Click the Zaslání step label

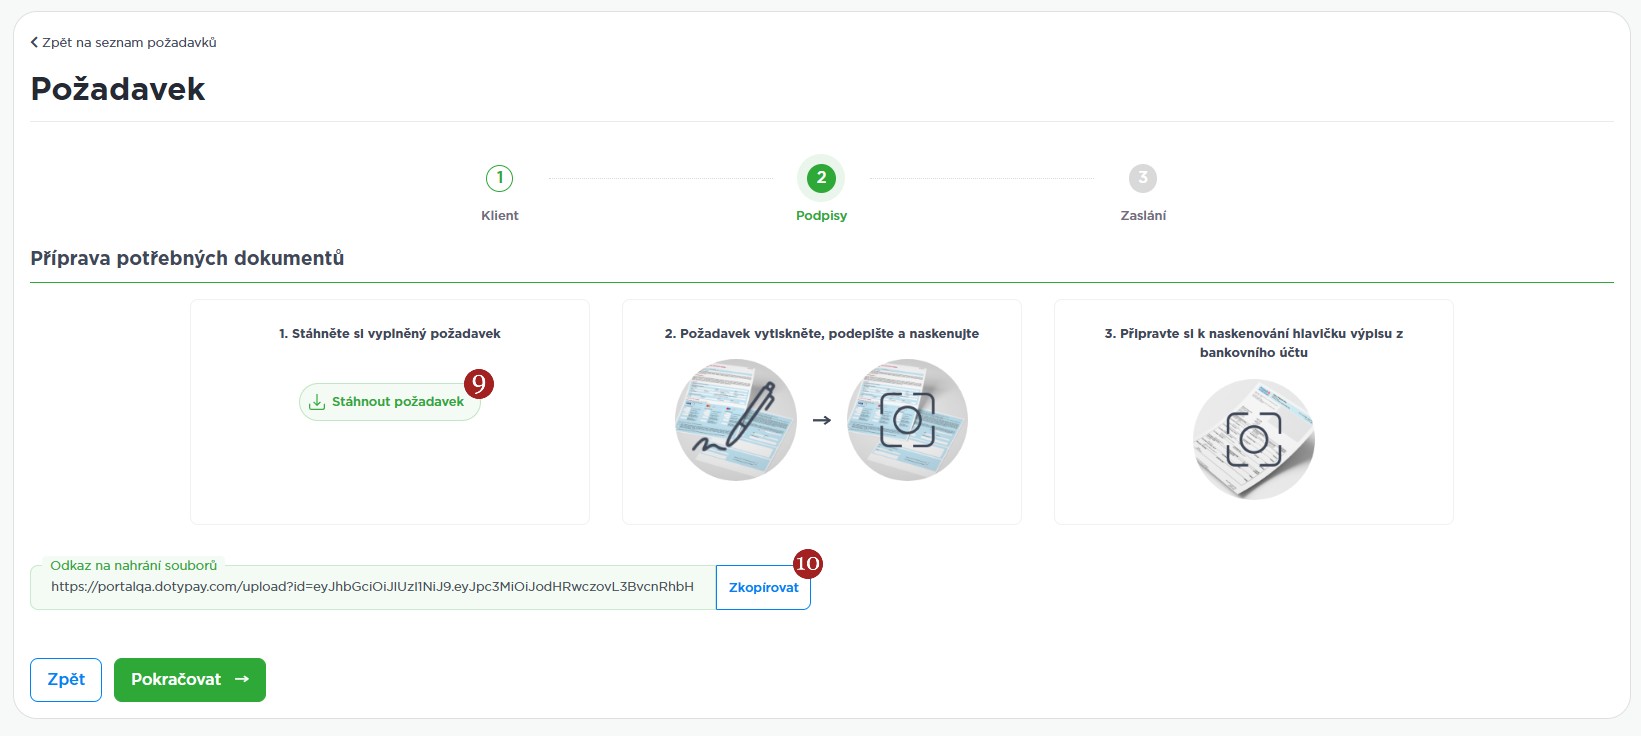[1143, 215]
